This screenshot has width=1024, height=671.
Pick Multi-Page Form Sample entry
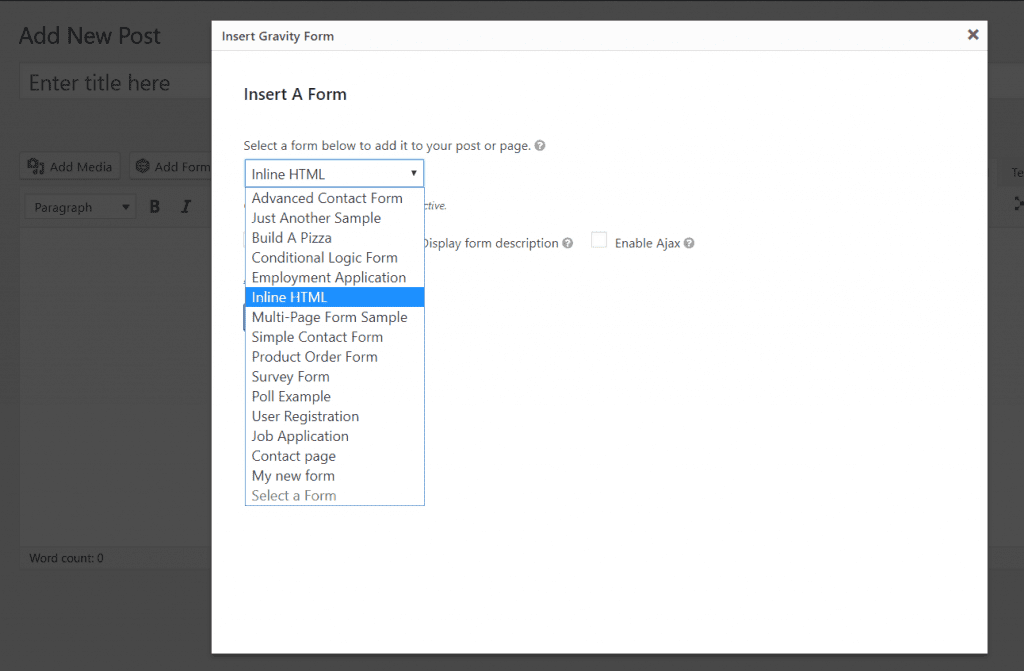pos(334,317)
